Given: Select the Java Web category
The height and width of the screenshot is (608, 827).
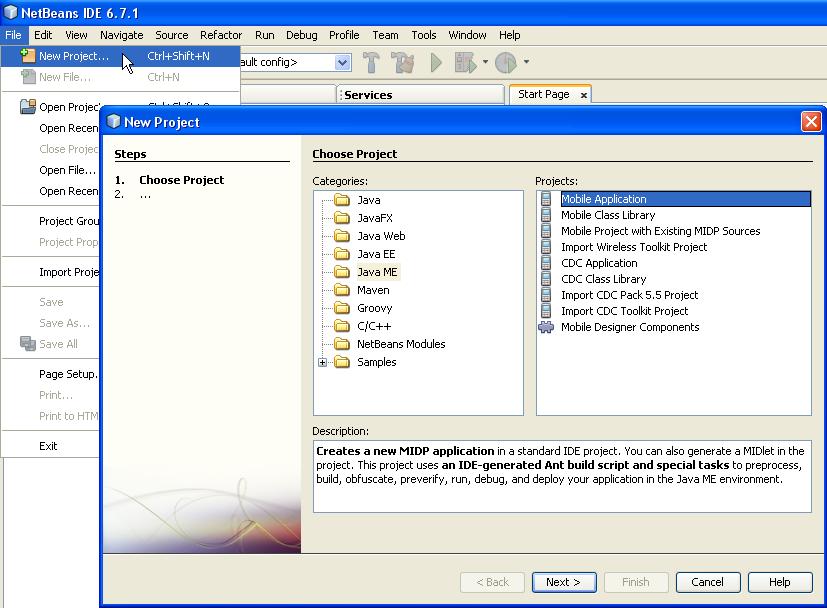Looking at the screenshot, I should tap(381, 236).
